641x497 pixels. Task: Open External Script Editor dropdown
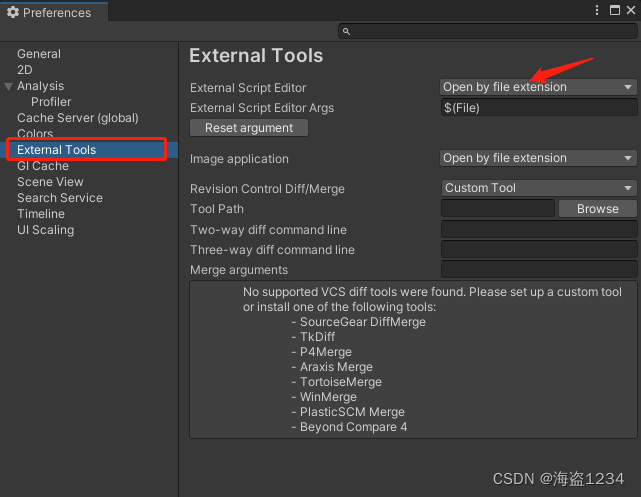point(538,87)
